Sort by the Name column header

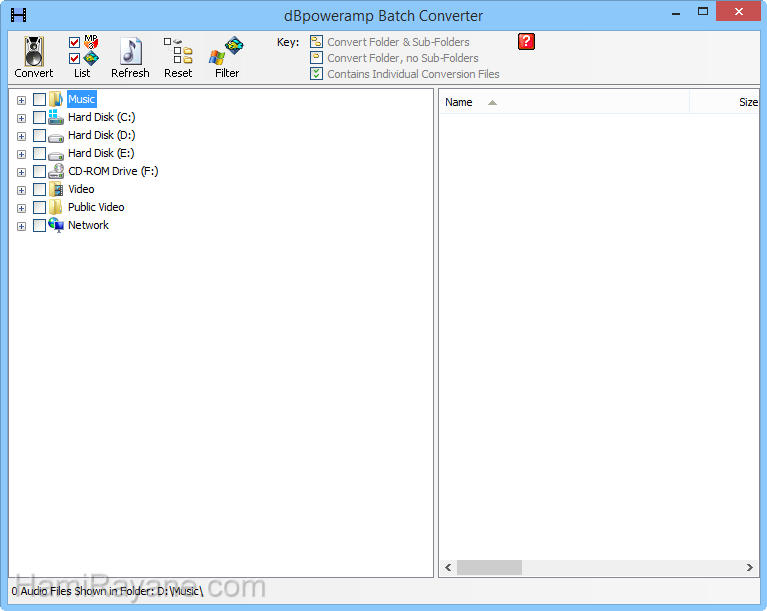click(564, 102)
